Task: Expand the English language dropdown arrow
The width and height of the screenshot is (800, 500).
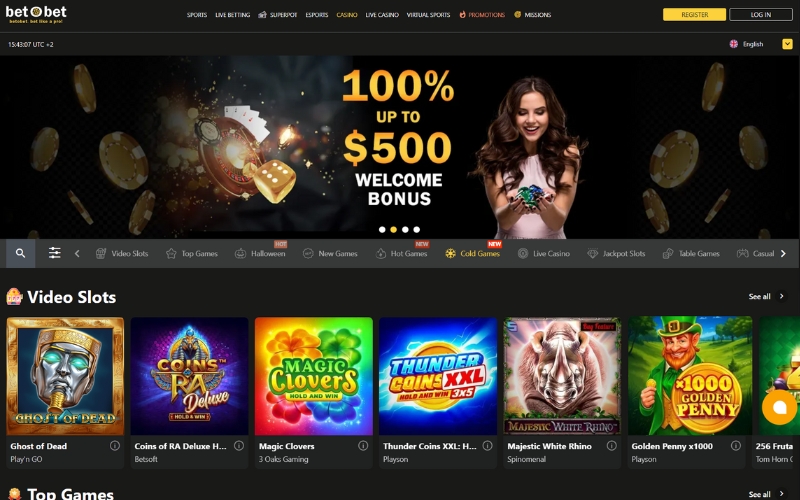Action: click(787, 44)
